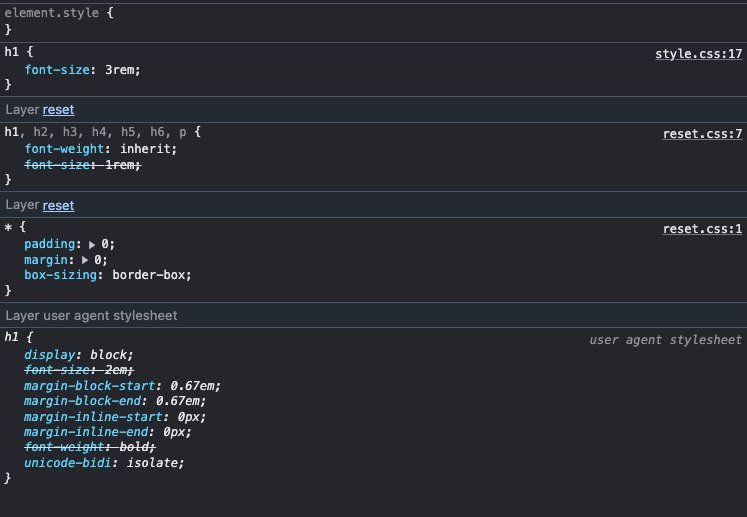Expand the margin shorthand triangle
This screenshot has width=747, height=517.
click(x=85, y=260)
